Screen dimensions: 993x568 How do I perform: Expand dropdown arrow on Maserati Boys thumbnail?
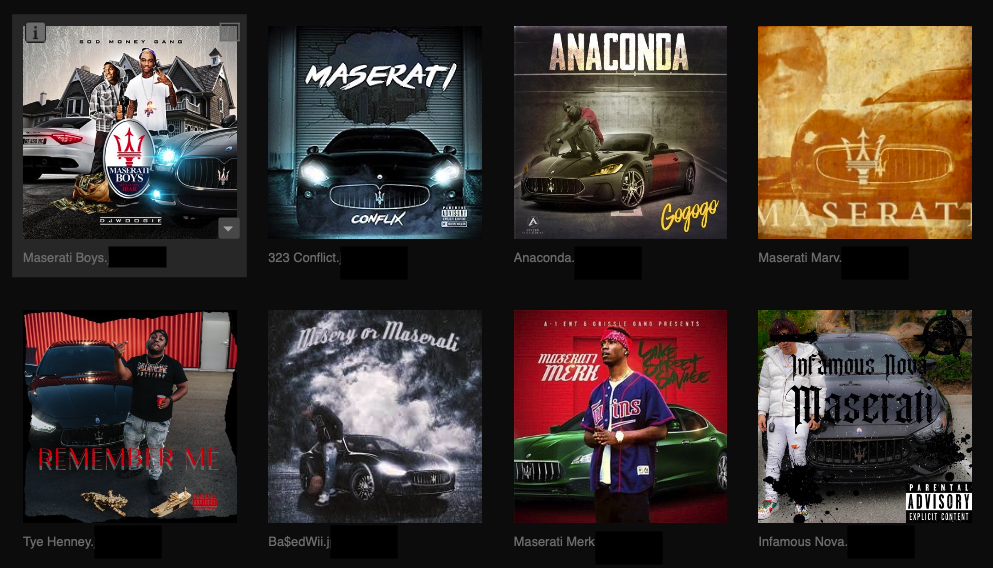click(x=229, y=228)
